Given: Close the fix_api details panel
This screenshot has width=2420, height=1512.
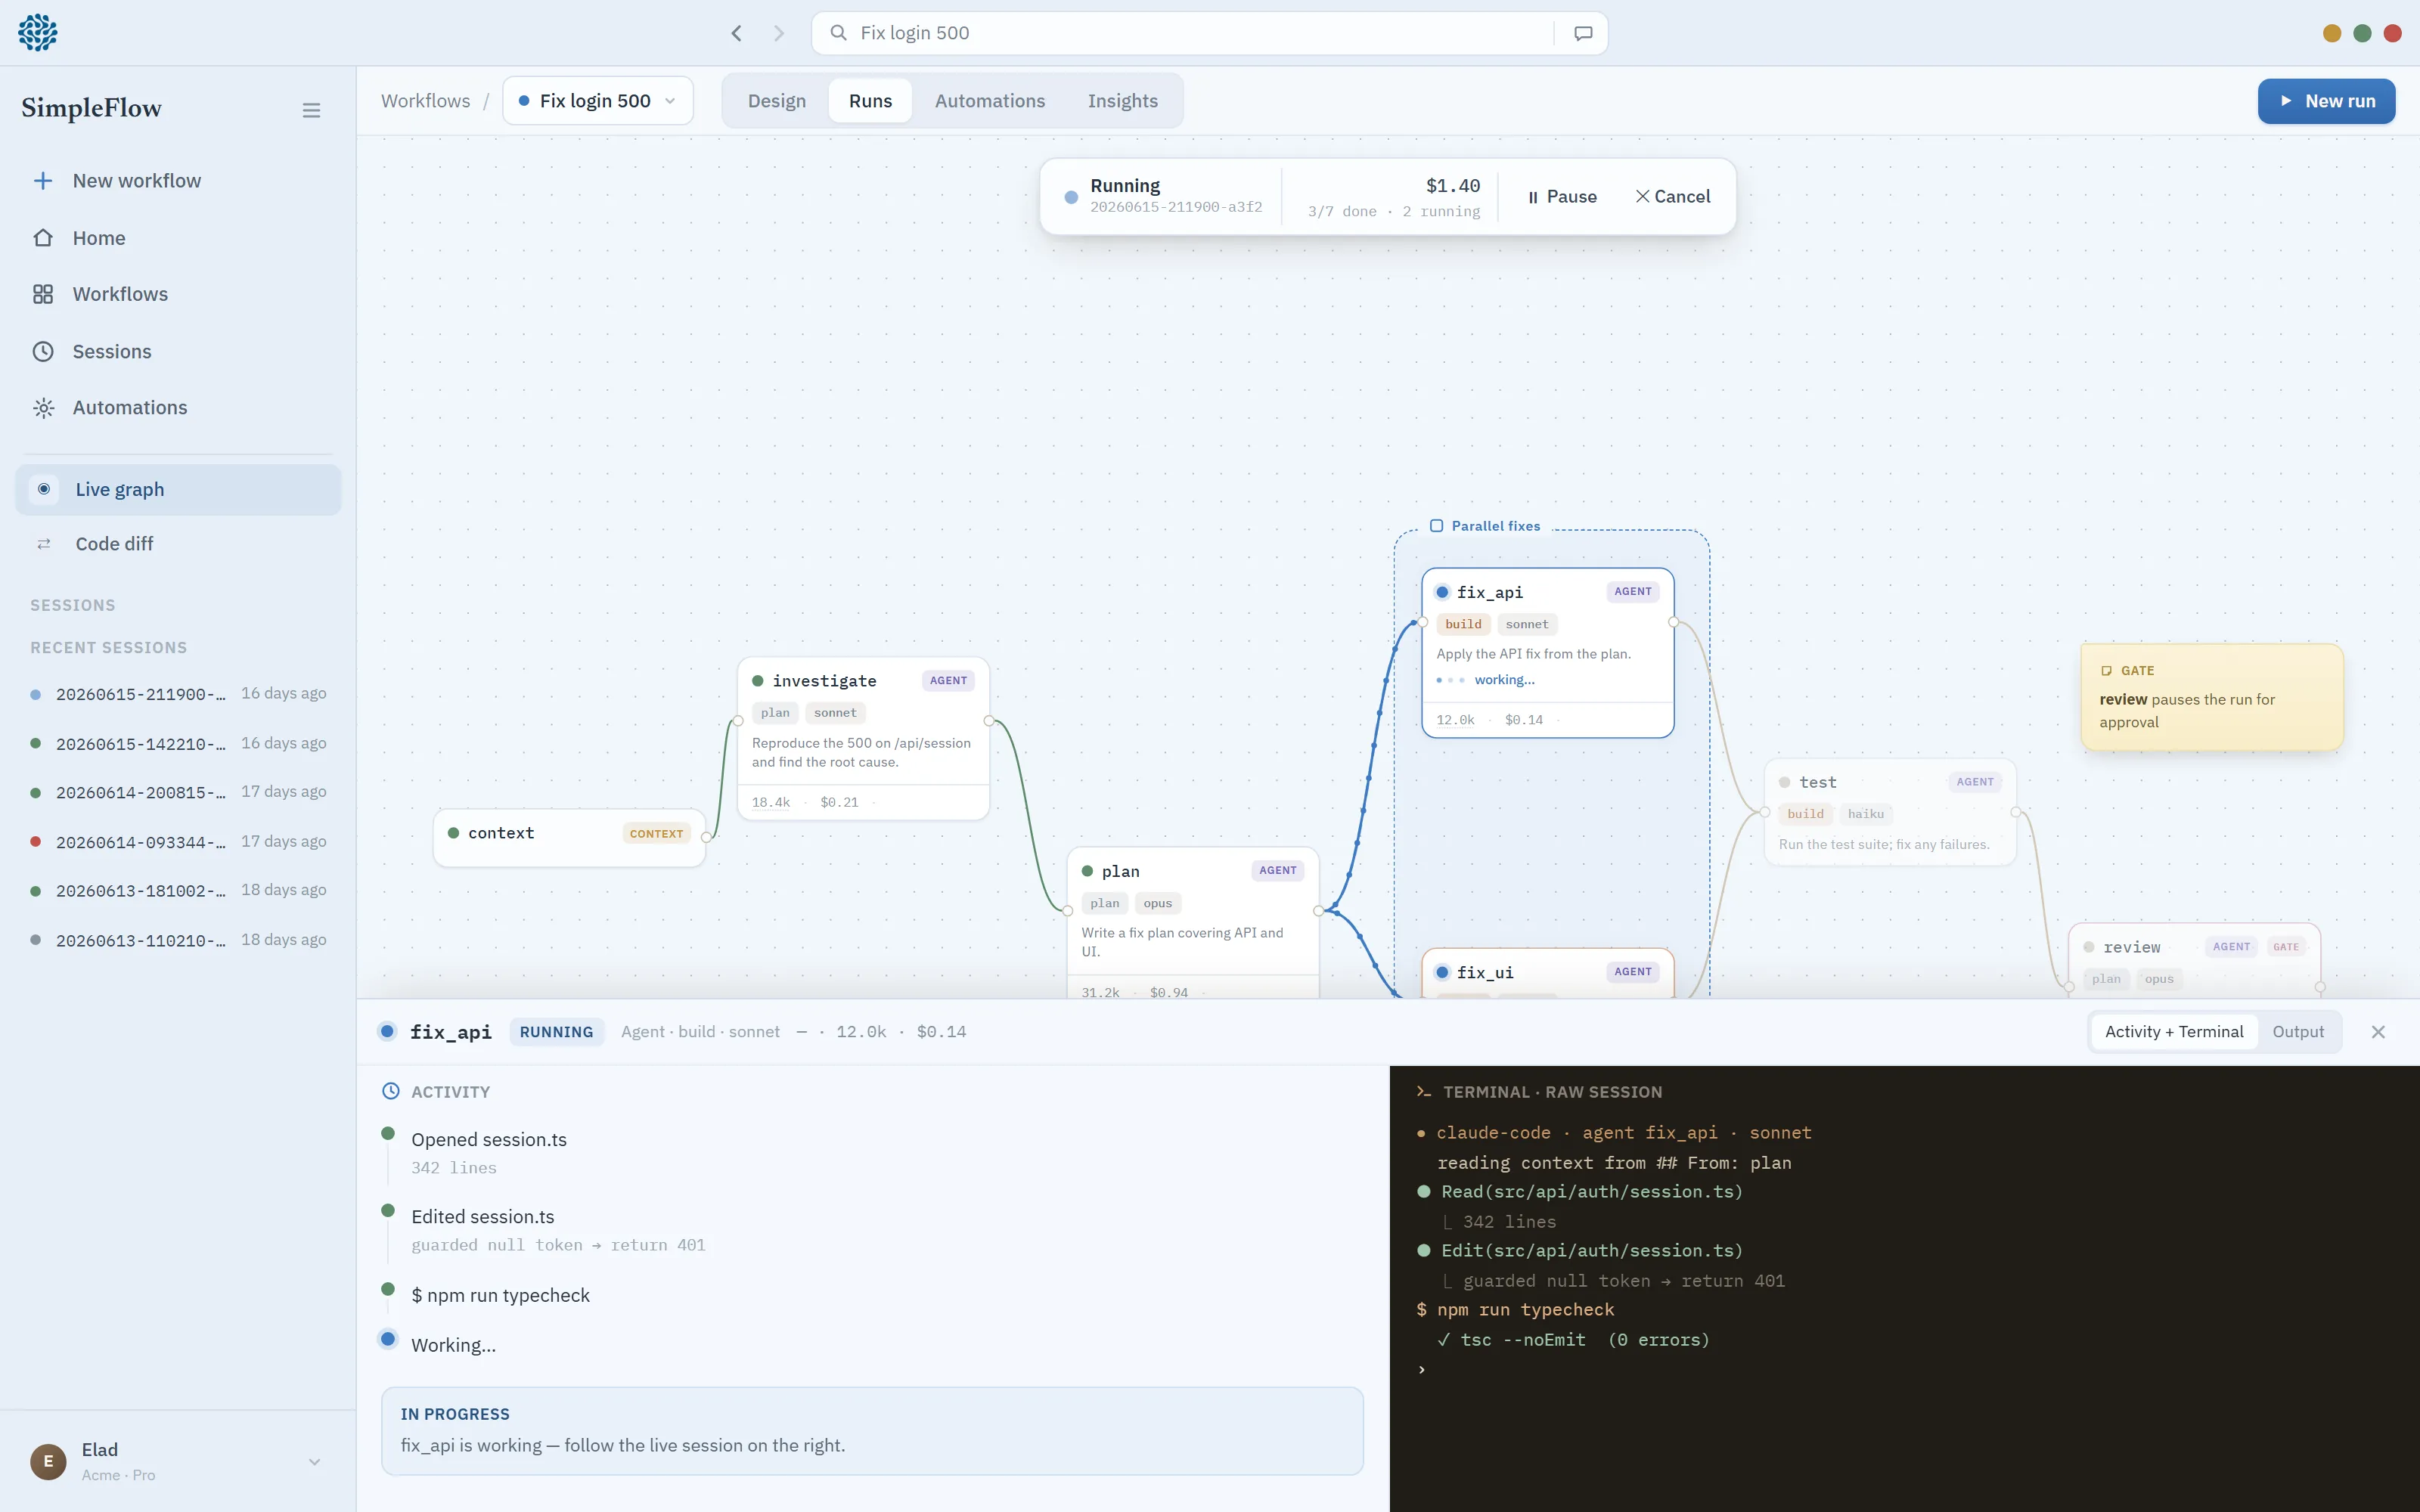Looking at the screenshot, I should [2378, 1032].
